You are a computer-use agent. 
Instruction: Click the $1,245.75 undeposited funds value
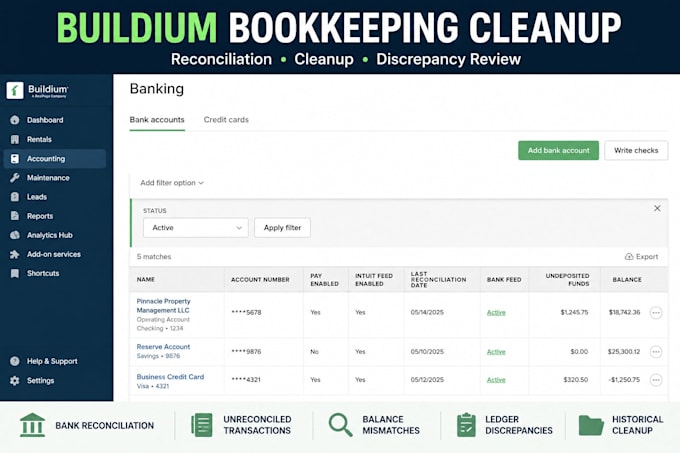[x=574, y=313]
